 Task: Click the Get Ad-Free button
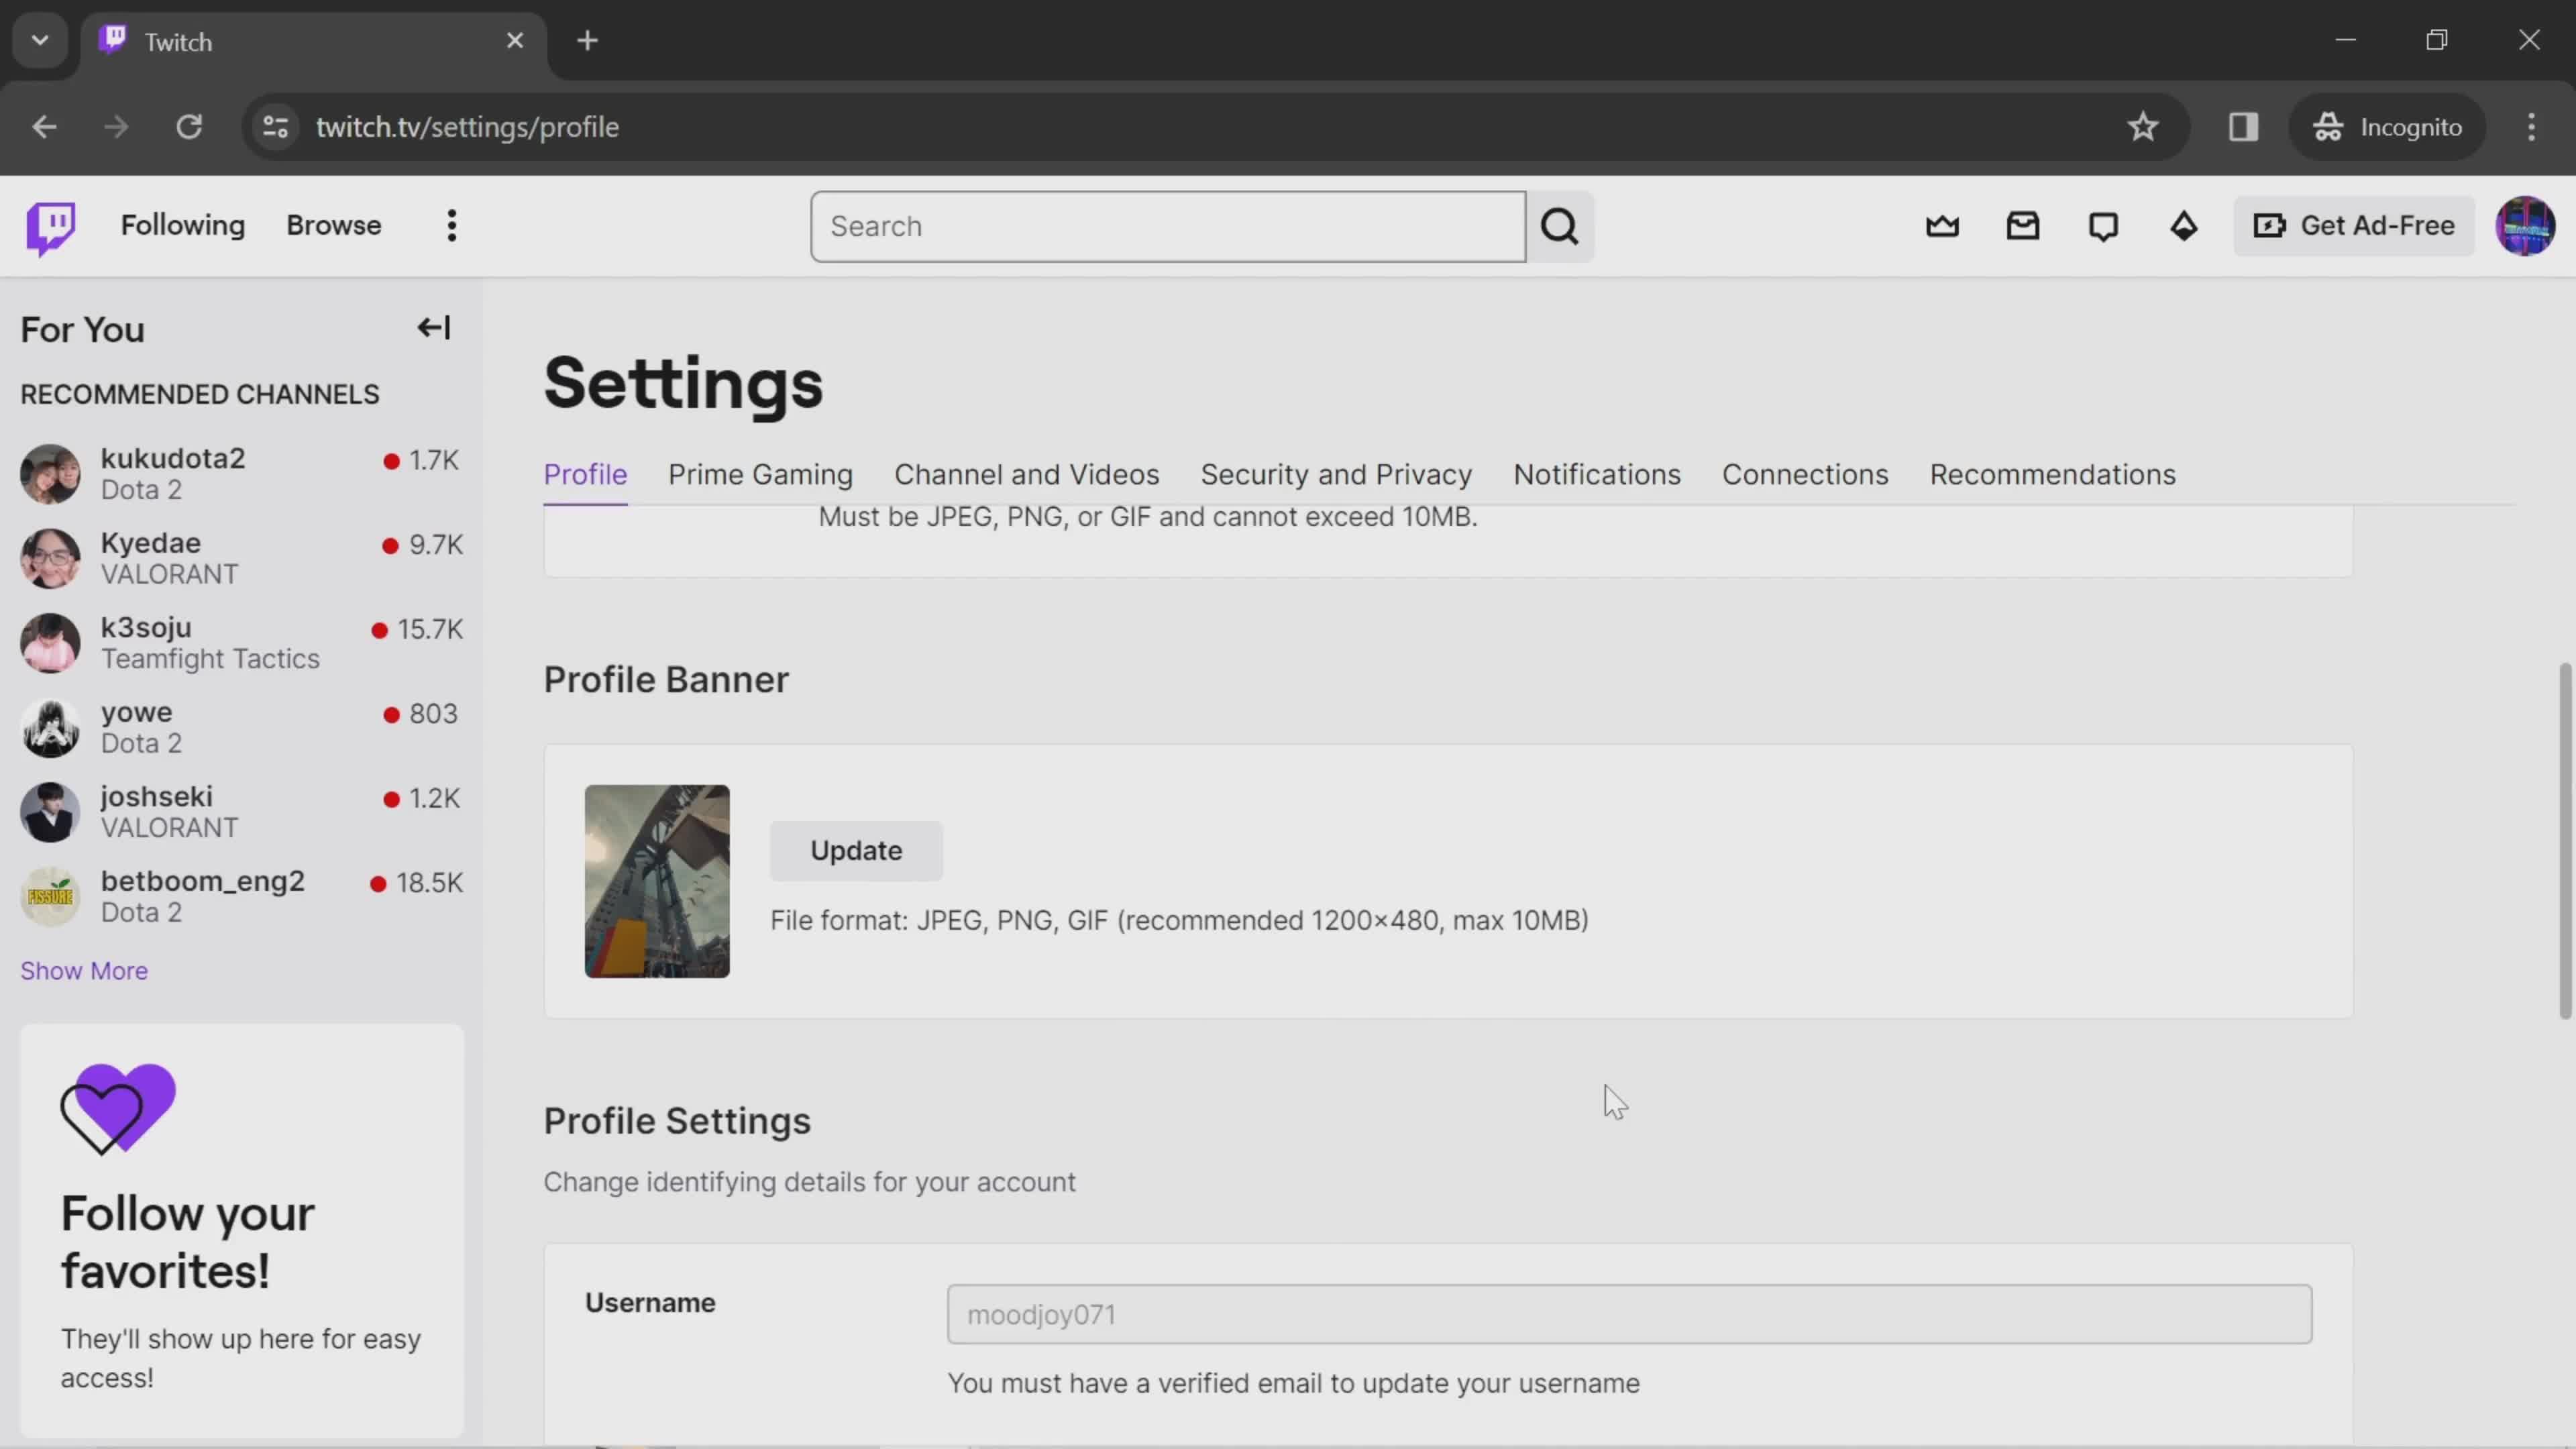(2353, 226)
